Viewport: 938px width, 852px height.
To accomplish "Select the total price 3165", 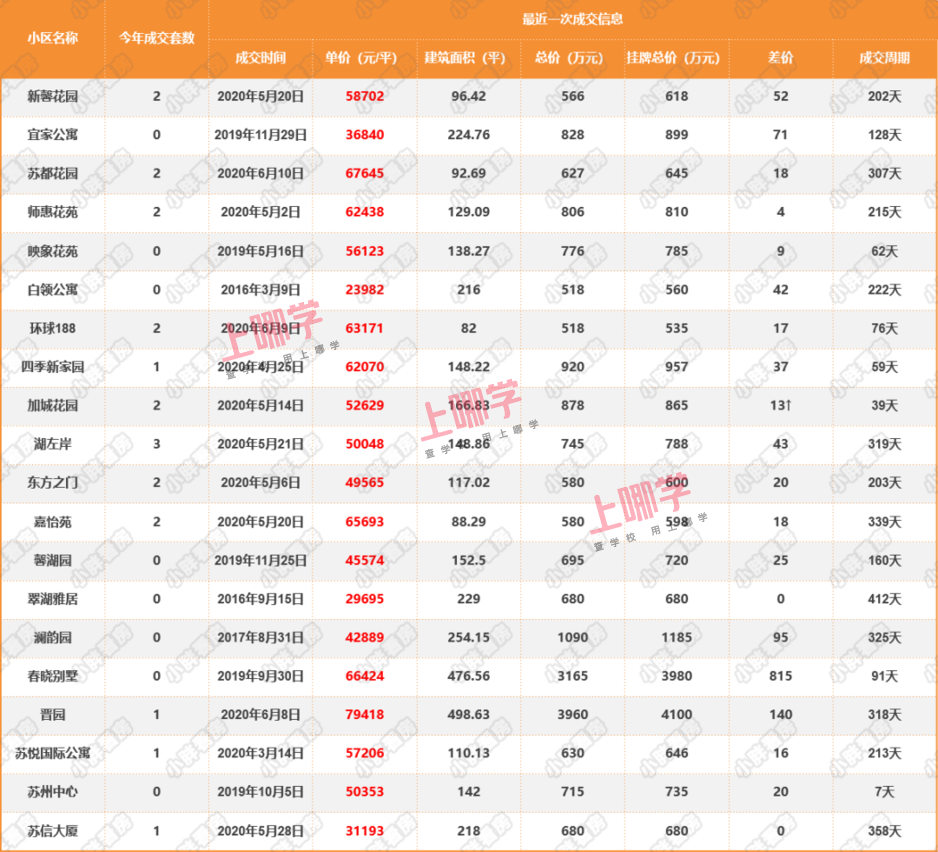I will coord(572,676).
